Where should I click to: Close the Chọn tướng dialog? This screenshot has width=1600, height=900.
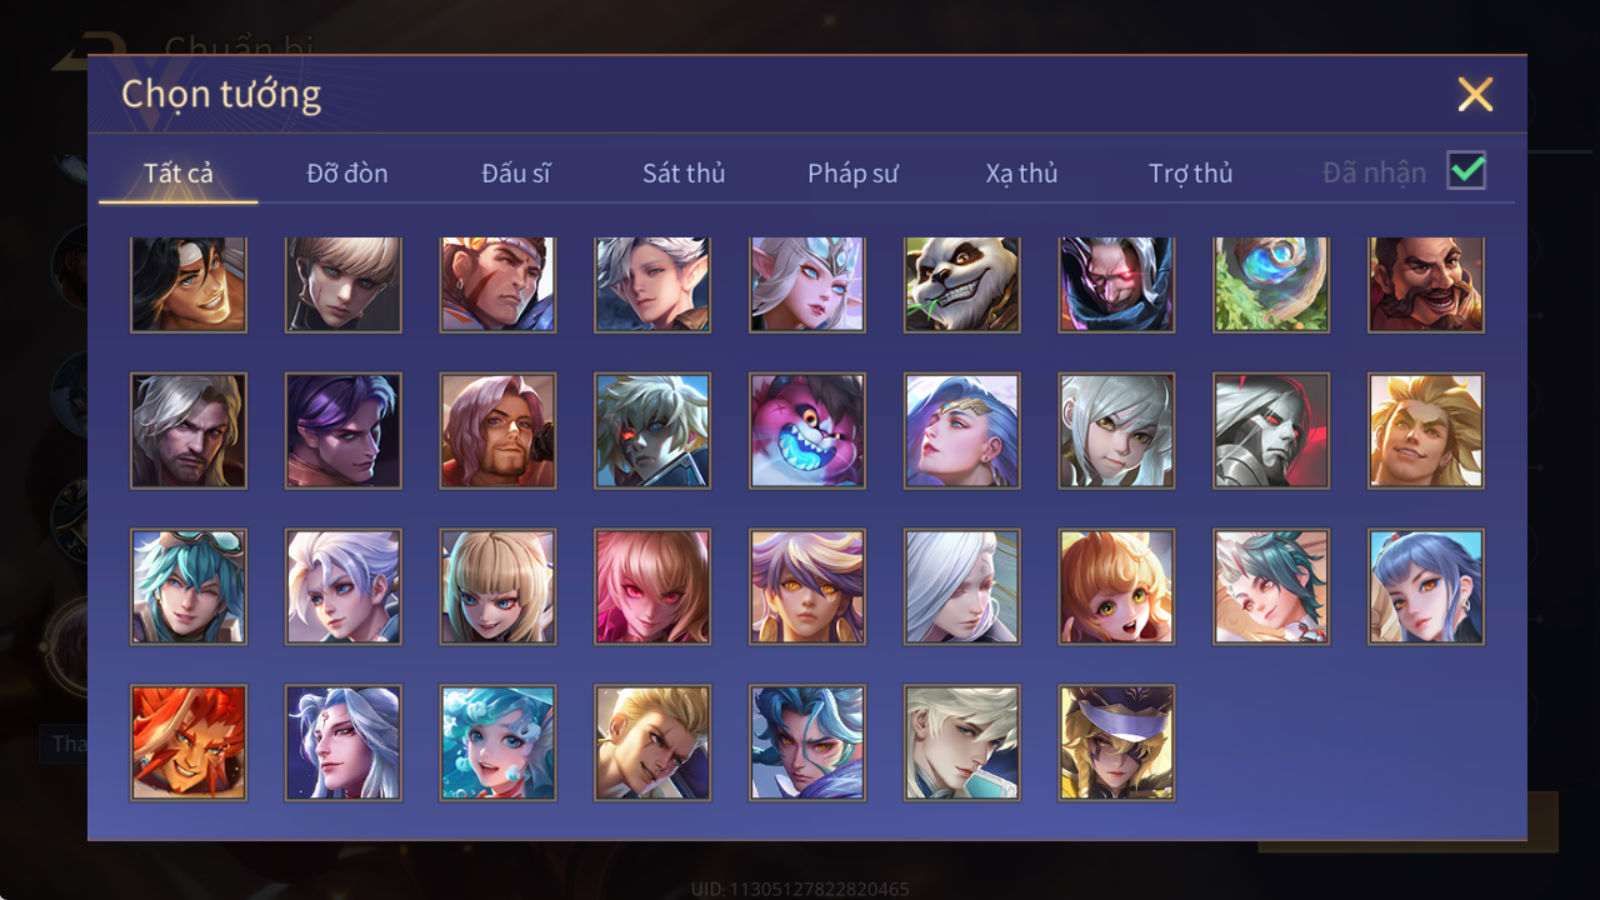click(x=1475, y=95)
